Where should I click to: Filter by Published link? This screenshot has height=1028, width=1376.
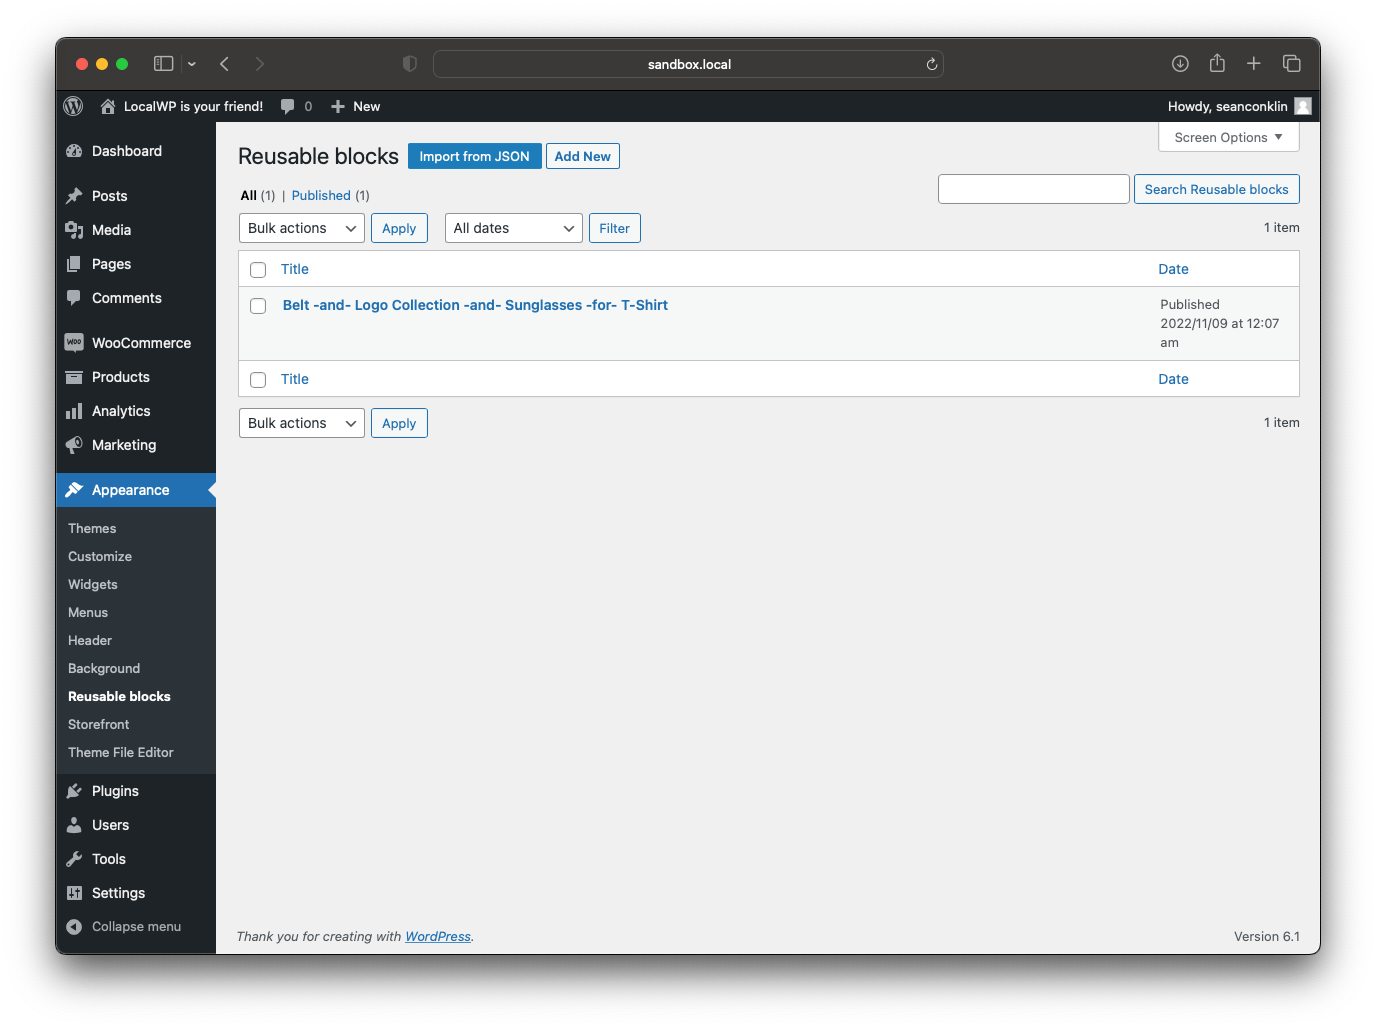[x=321, y=195]
